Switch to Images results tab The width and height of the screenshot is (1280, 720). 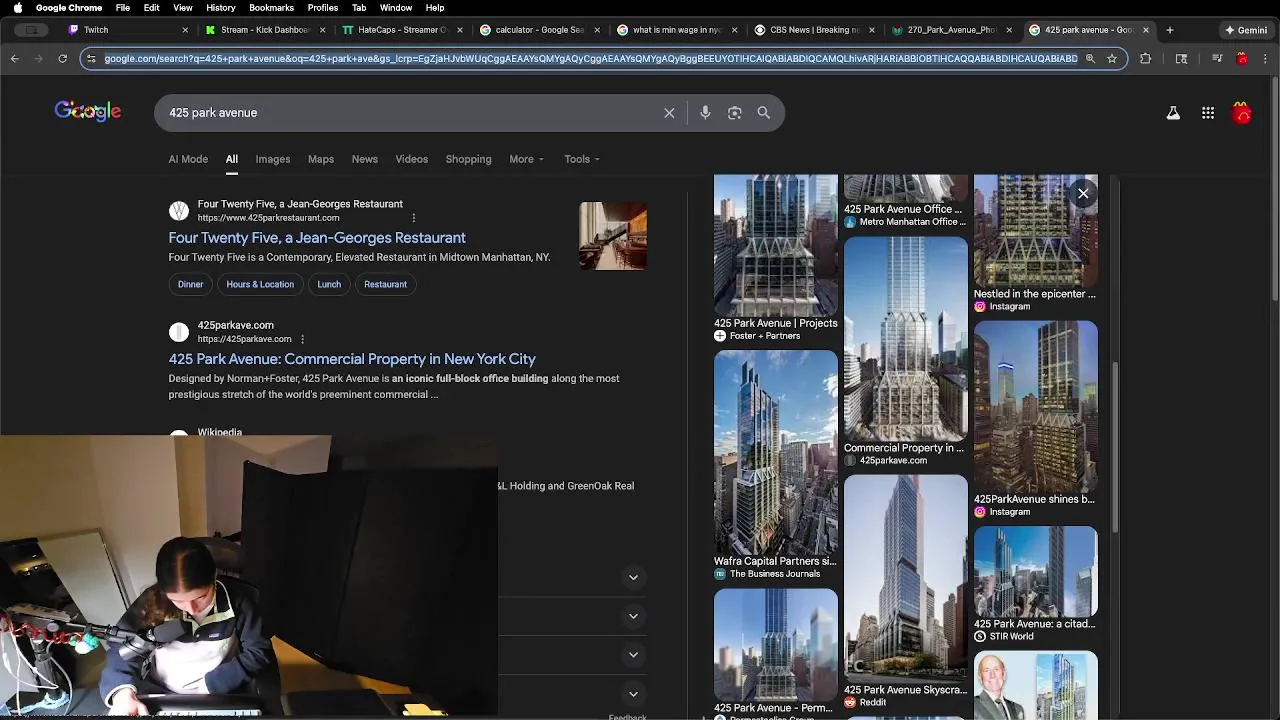coord(273,159)
